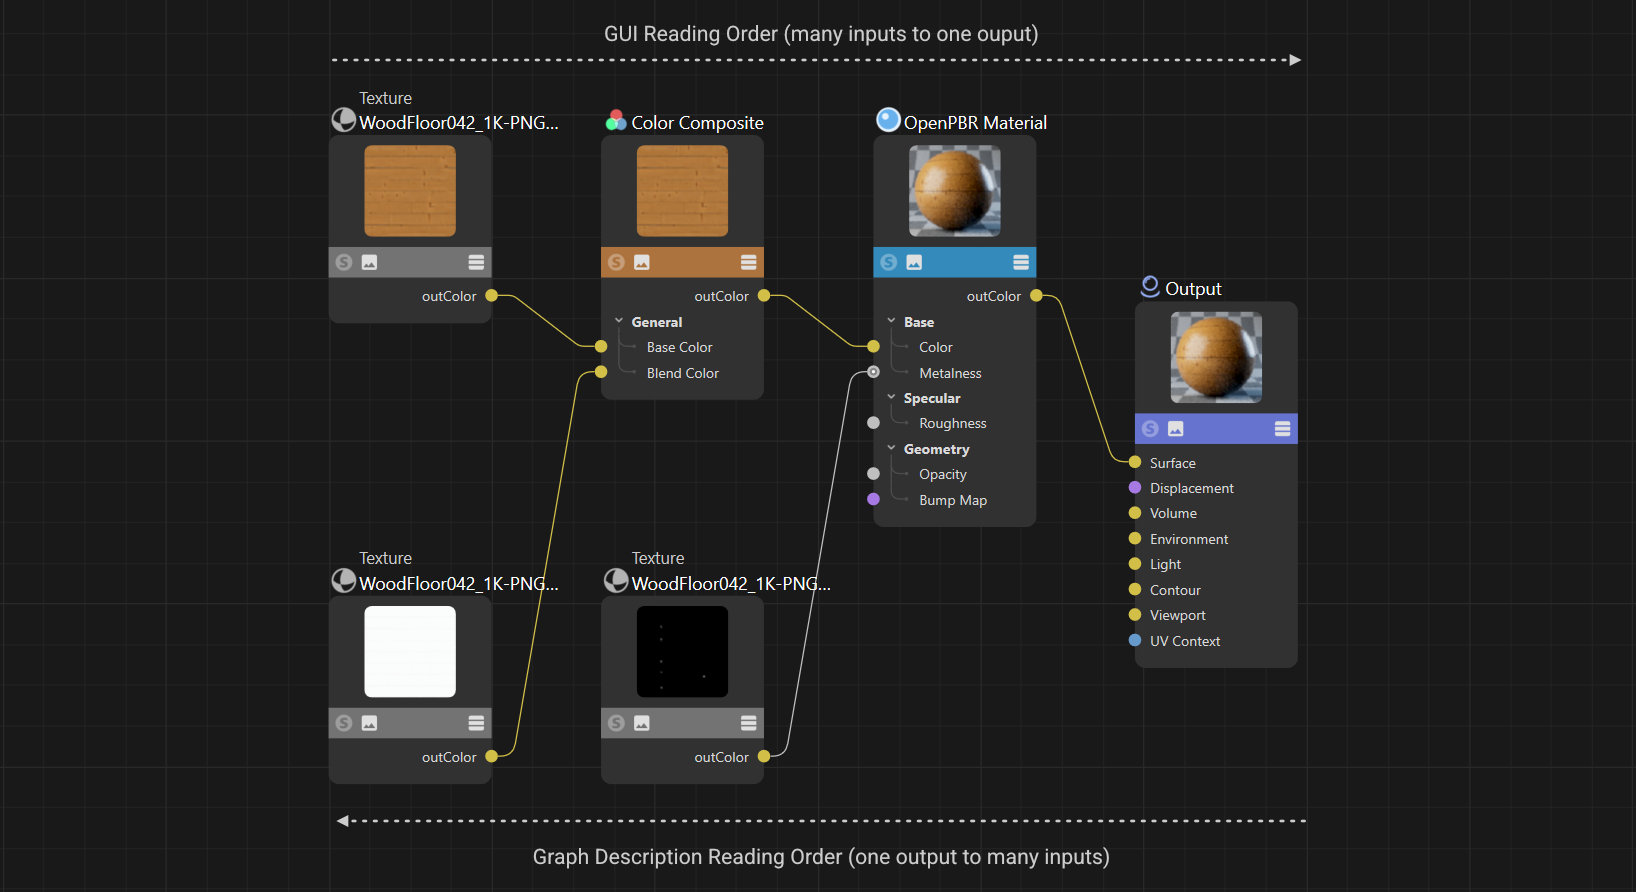Collapse the General group in Color Composite
Viewport: 1636px width, 892px height.
point(619,321)
